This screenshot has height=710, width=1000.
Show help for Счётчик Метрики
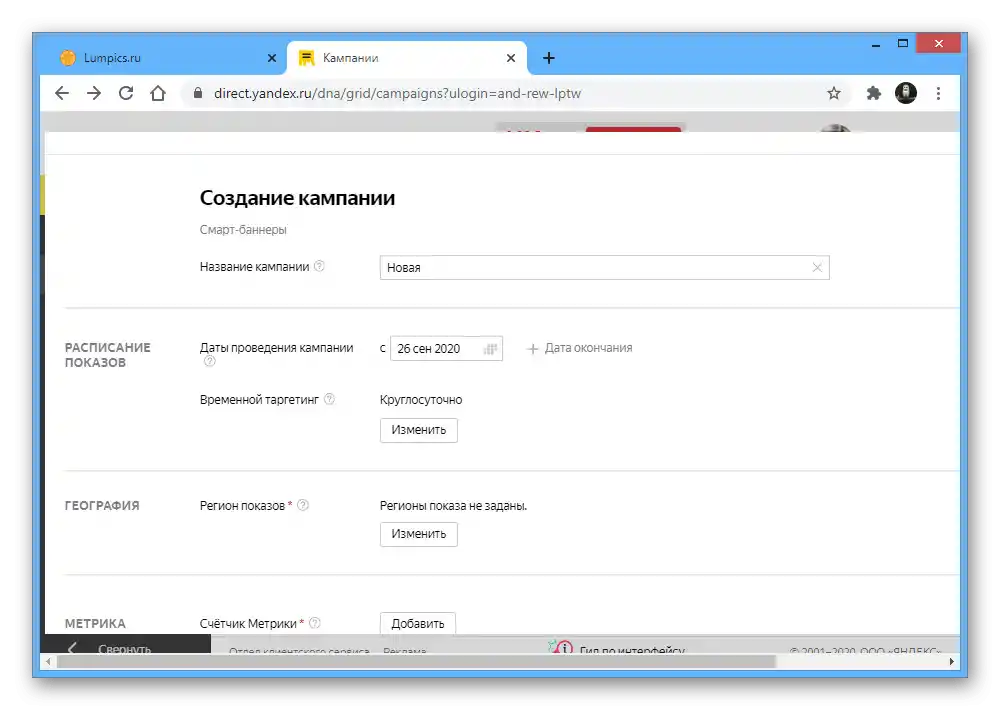pos(314,623)
